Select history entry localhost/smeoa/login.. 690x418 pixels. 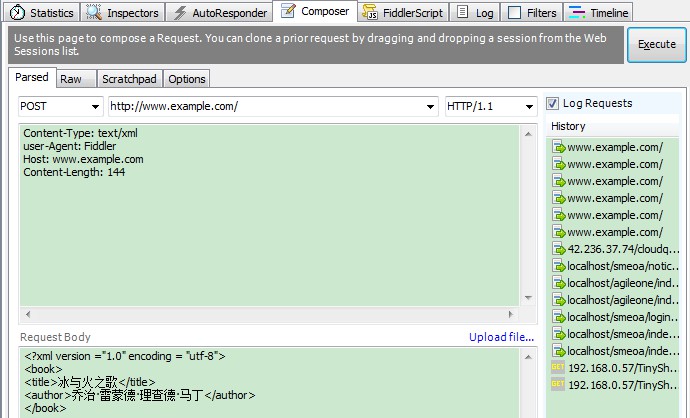click(616, 317)
